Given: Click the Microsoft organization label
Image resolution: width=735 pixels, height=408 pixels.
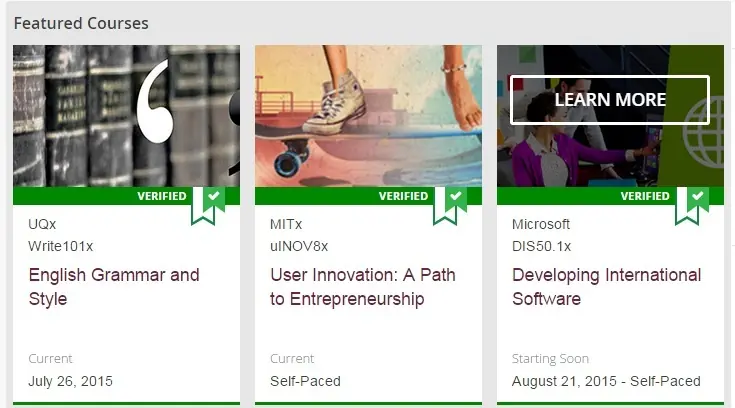Looking at the screenshot, I should [541, 224].
